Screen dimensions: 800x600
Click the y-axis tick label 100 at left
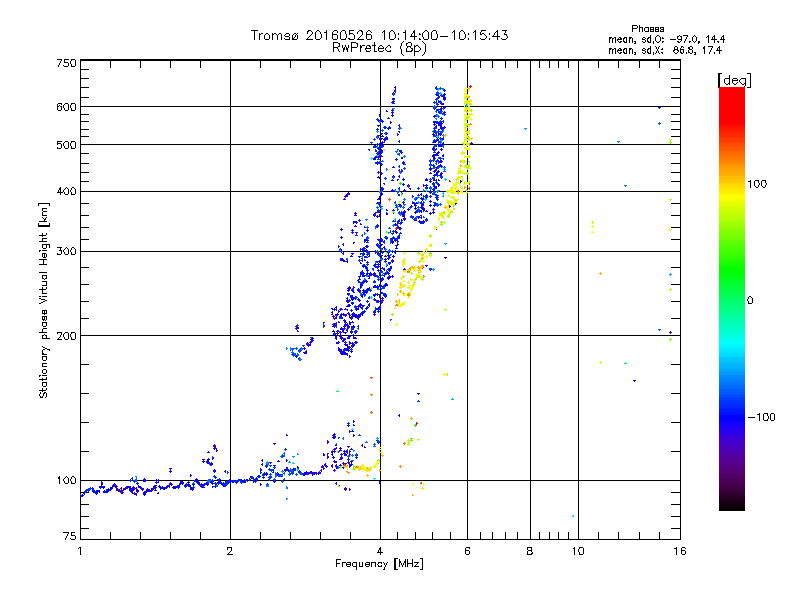[x=66, y=481]
